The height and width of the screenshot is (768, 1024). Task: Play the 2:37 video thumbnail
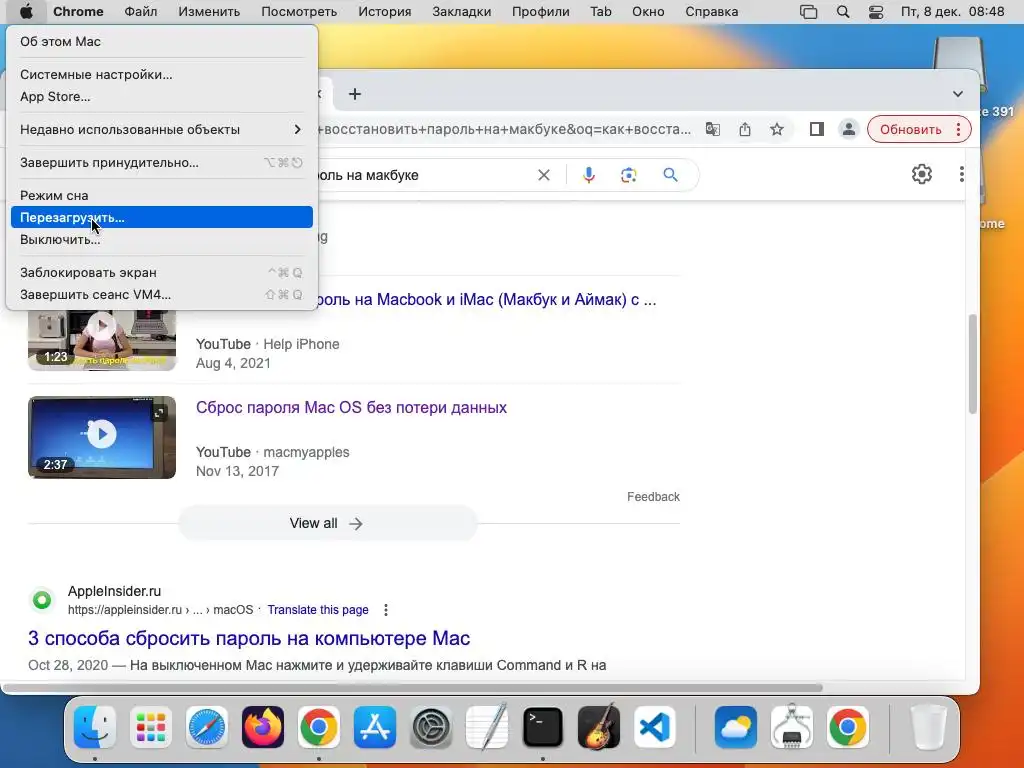point(102,437)
